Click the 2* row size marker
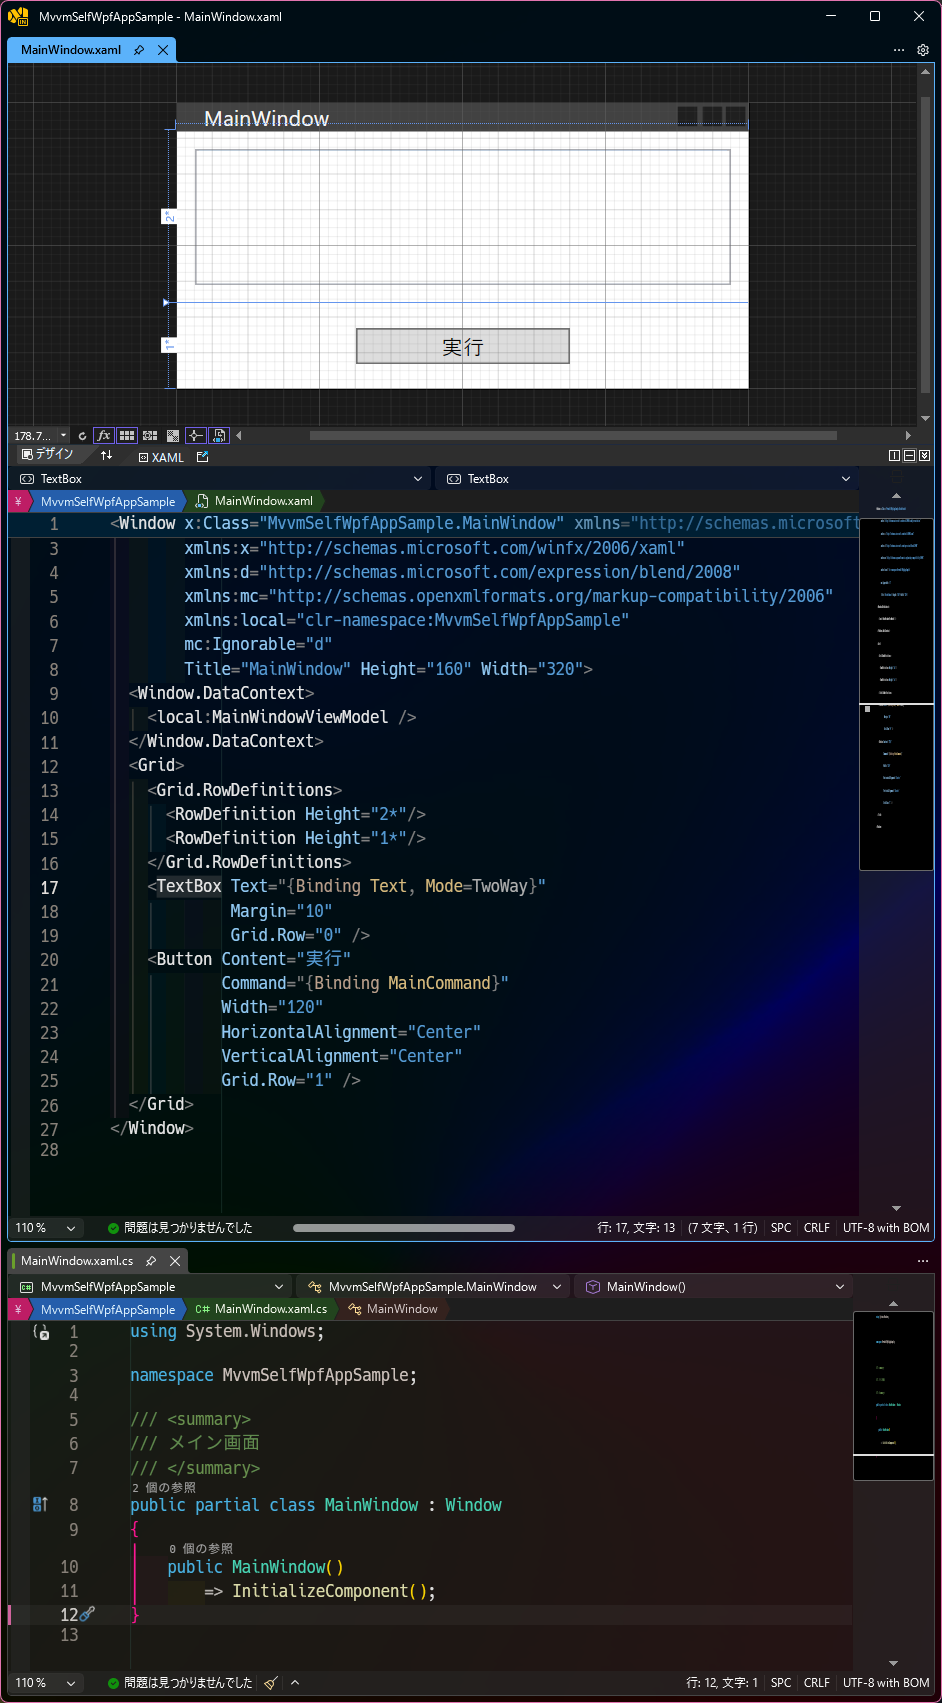The height and width of the screenshot is (1703, 942). [169, 216]
